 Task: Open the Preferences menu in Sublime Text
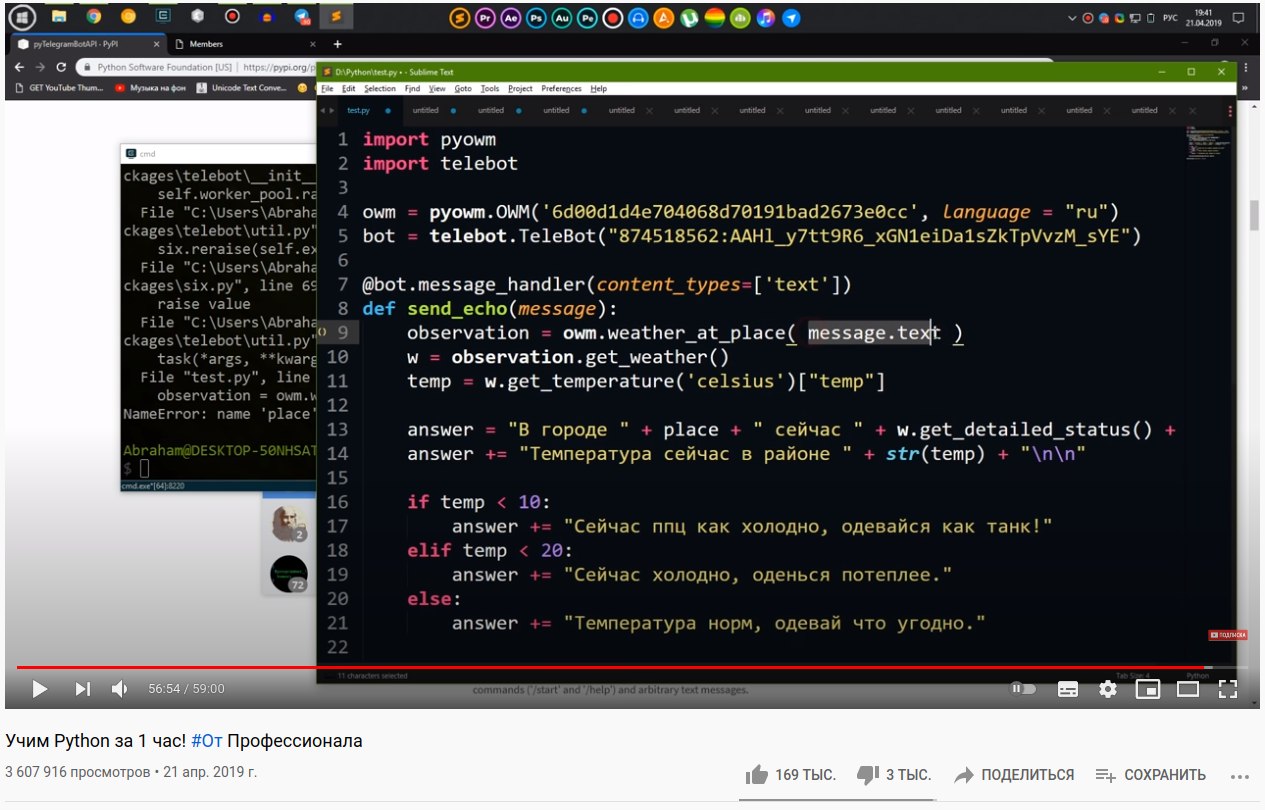561,89
